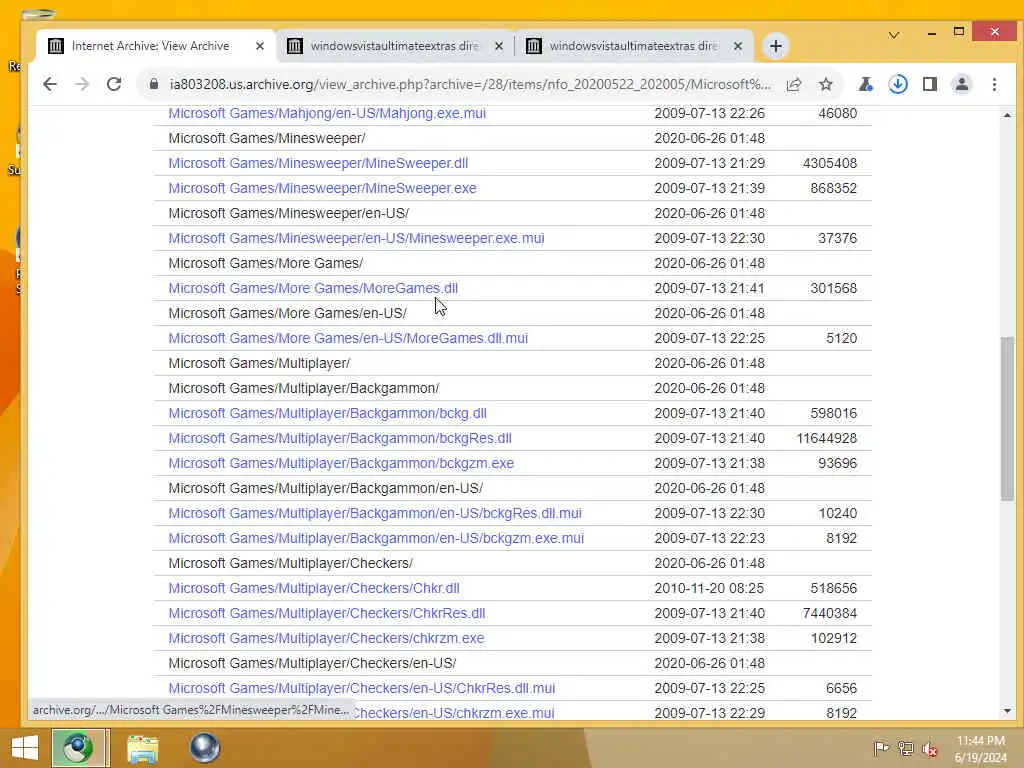Click the file size value 4305408
The width and height of the screenshot is (1024, 768).
pyautogui.click(x=829, y=163)
